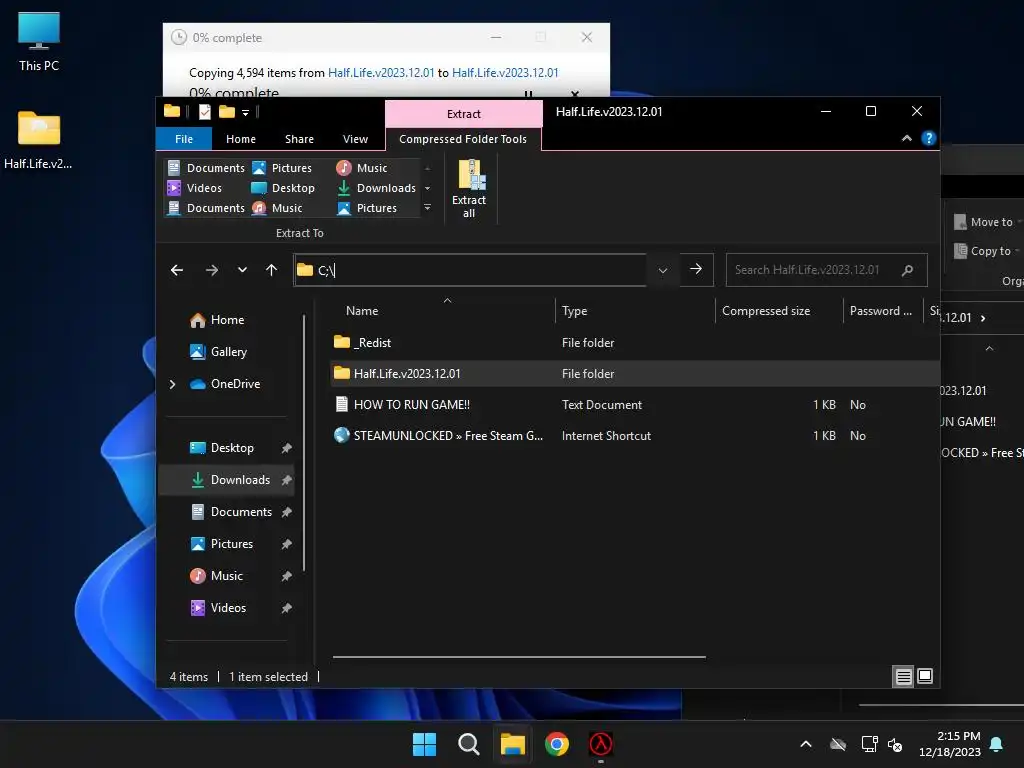The image size is (1024, 768).
Task: Sort by the Name column header
Action: pyautogui.click(x=444, y=311)
